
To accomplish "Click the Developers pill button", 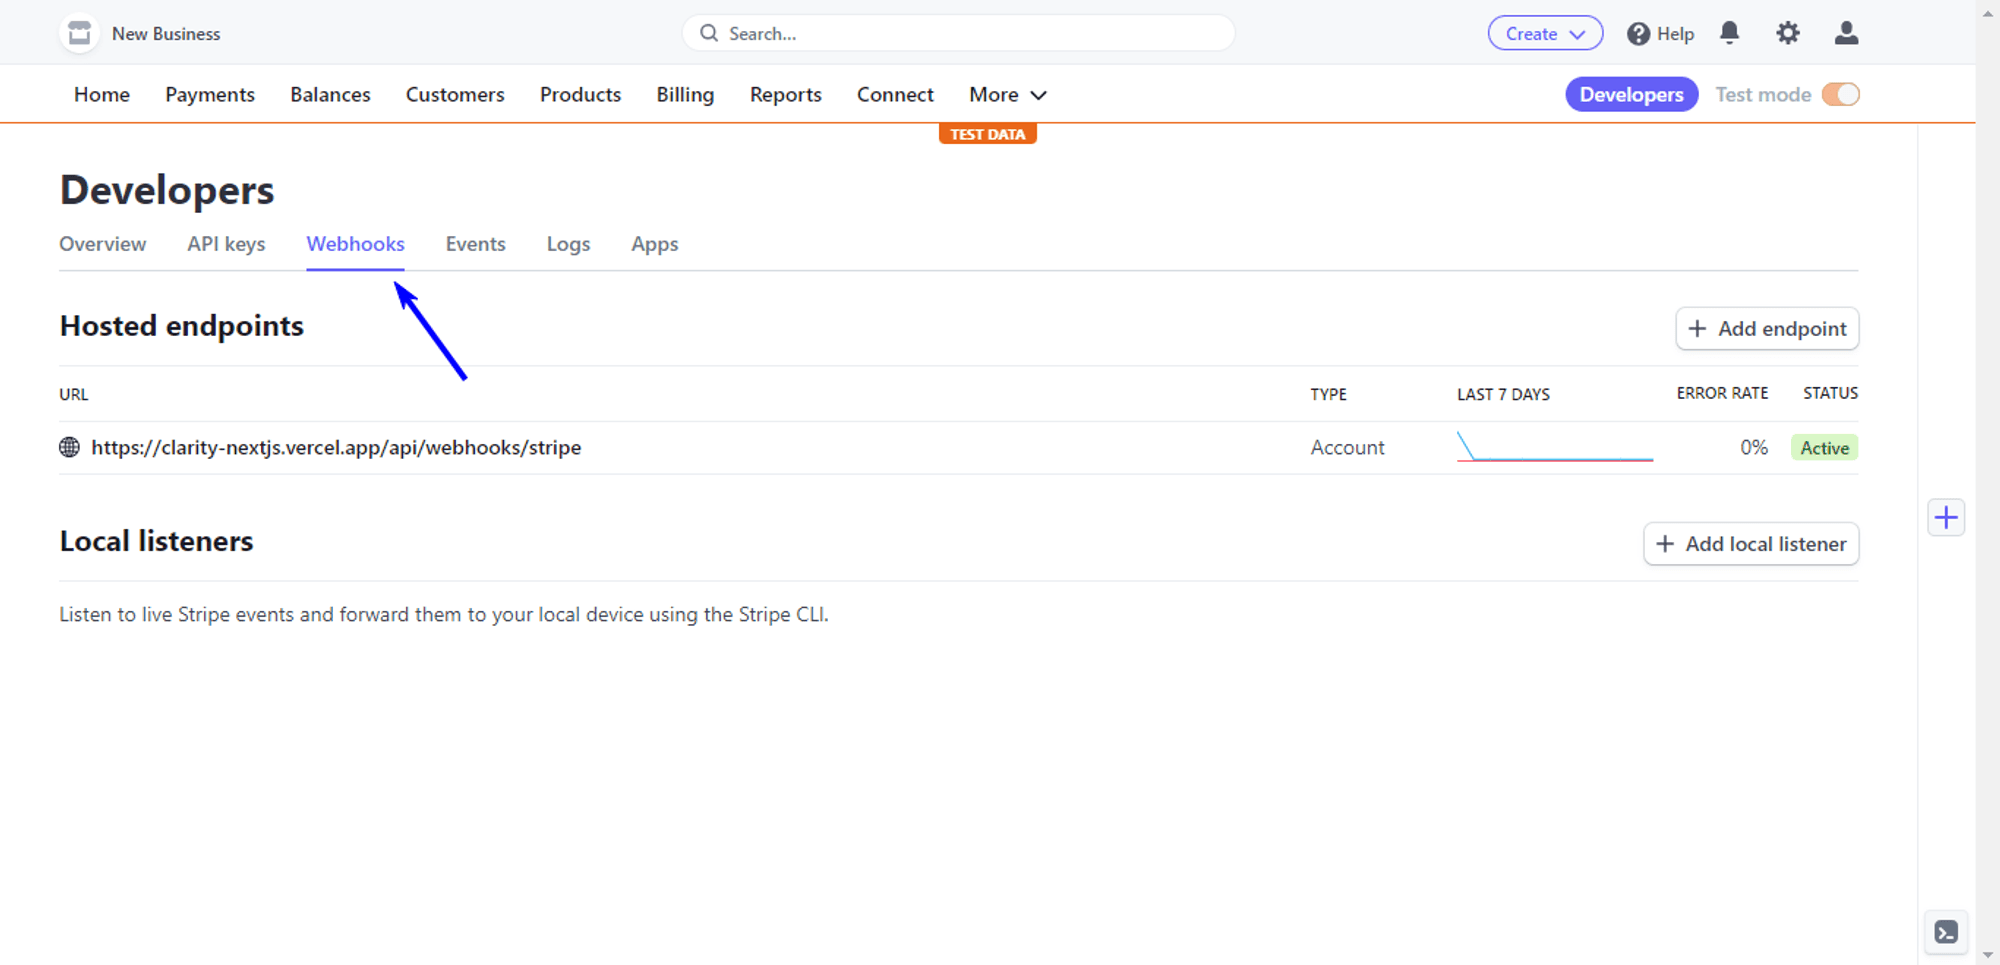I will point(1631,94).
